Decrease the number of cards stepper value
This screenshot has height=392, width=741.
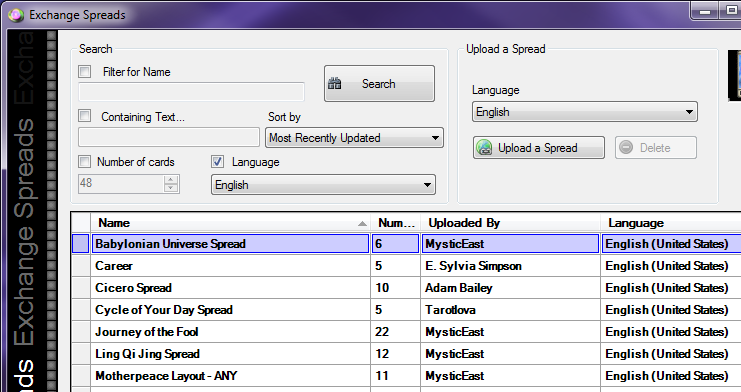tap(171, 188)
